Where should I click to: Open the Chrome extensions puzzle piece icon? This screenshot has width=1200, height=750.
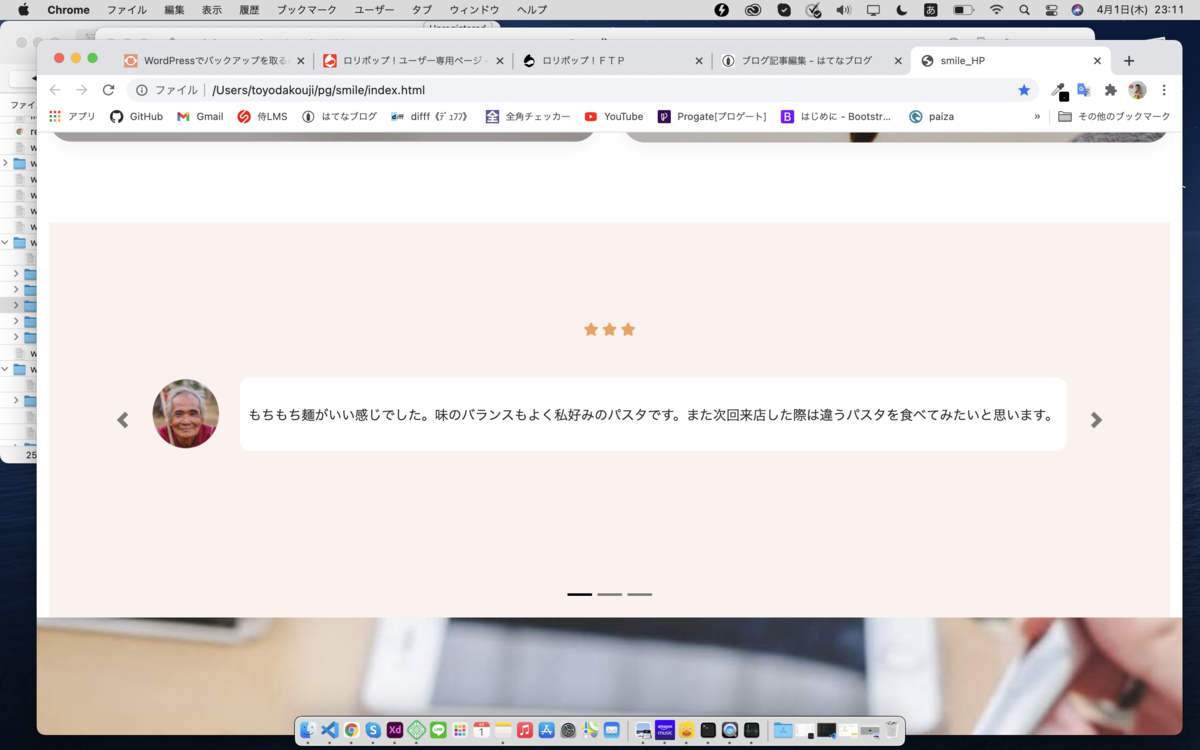[x=1110, y=92]
